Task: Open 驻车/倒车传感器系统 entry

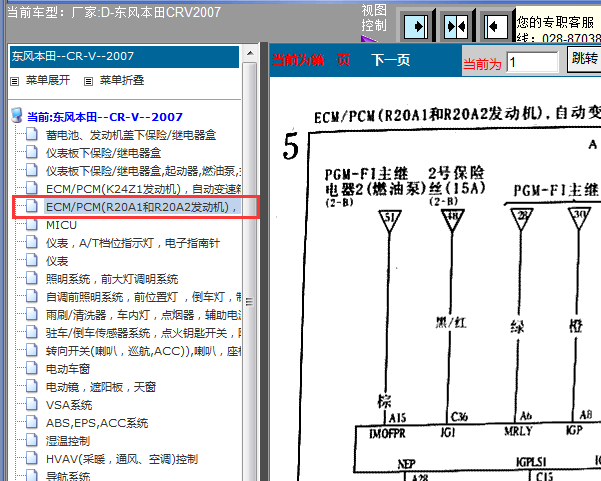Action: click(143, 333)
